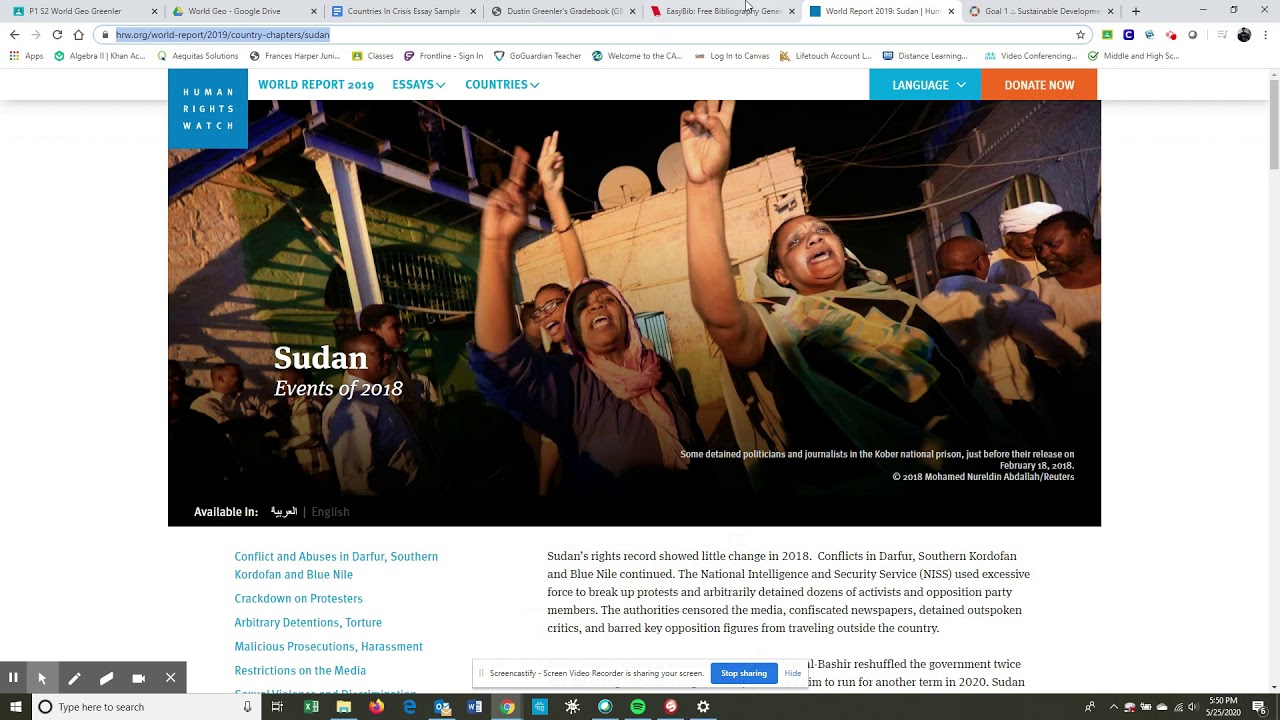This screenshot has width=1280, height=720.
Task: Expand the COUNTRIES dropdown menu
Action: pos(502,85)
